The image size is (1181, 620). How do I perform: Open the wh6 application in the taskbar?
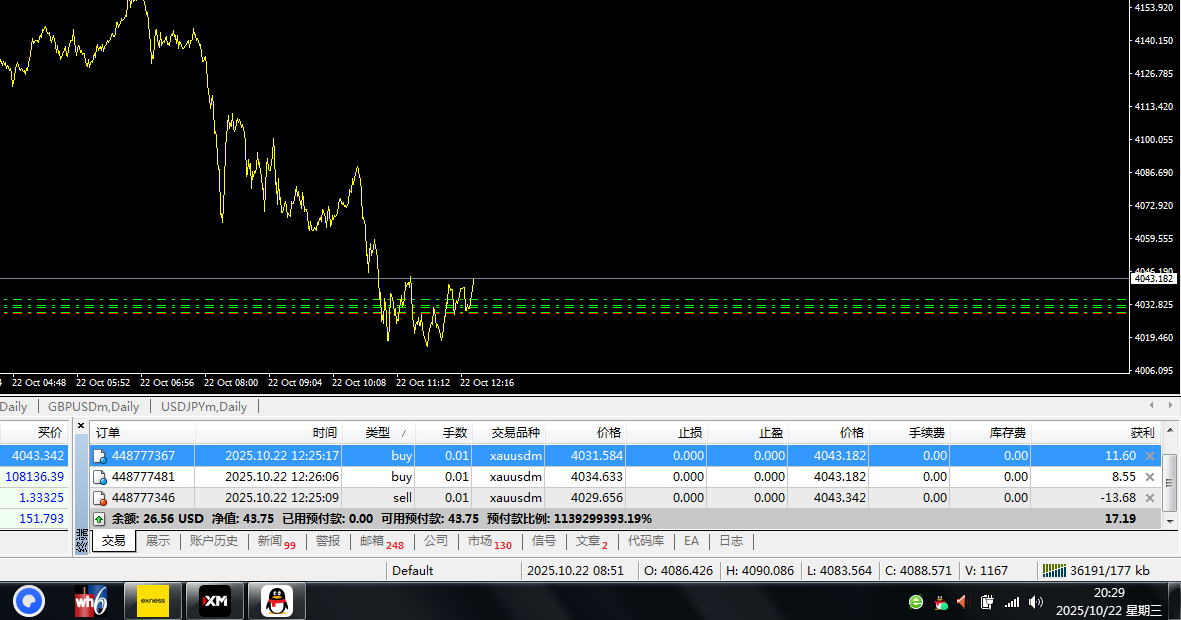coord(91,601)
